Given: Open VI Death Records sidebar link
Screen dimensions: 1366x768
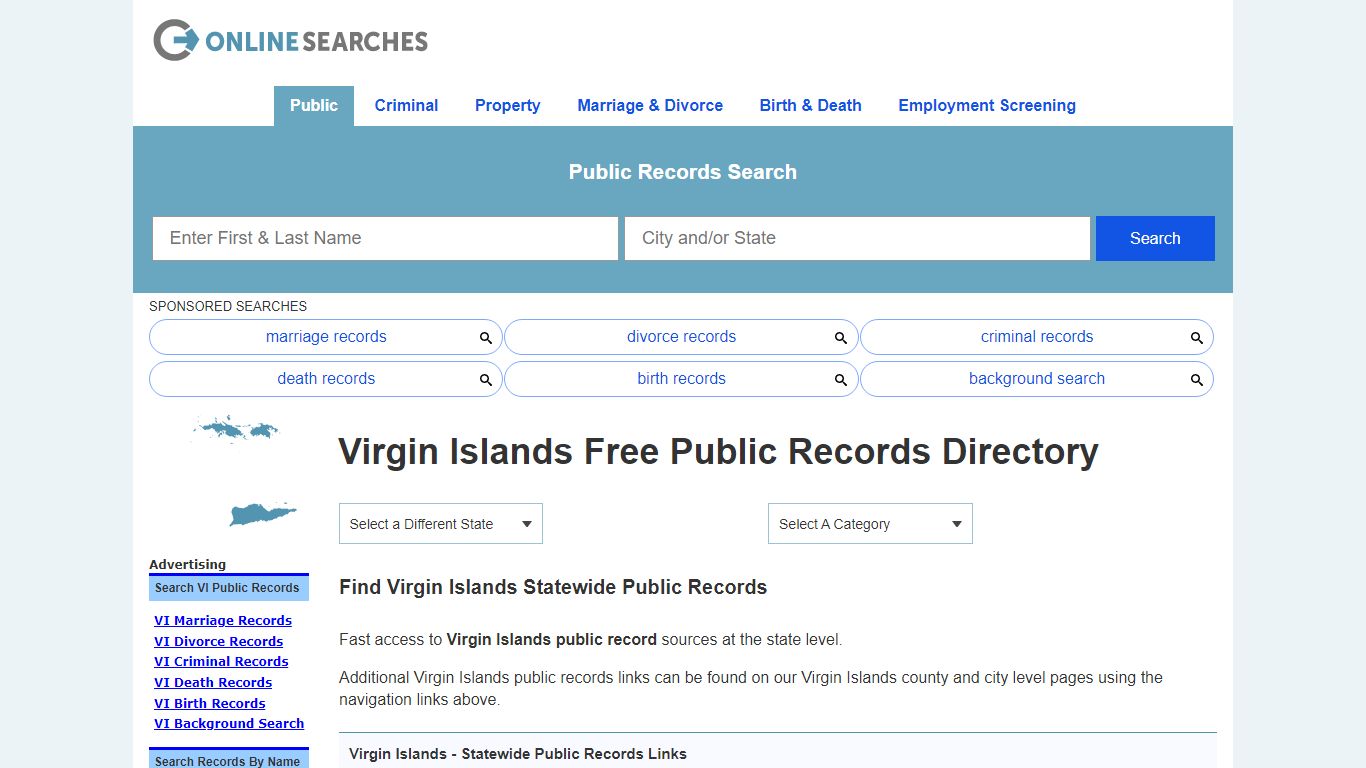Looking at the screenshot, I should [x=213, y=683].
